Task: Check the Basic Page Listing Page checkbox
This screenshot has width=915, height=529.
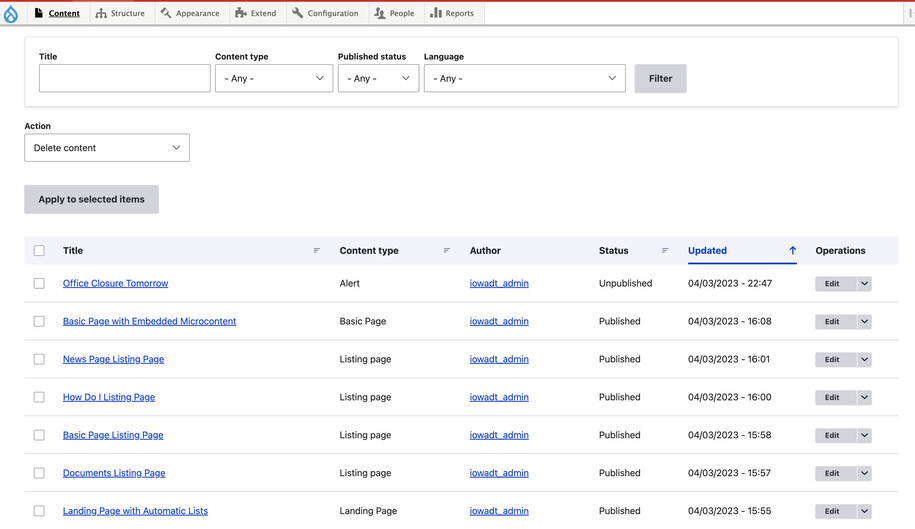Action: (39, 435)
